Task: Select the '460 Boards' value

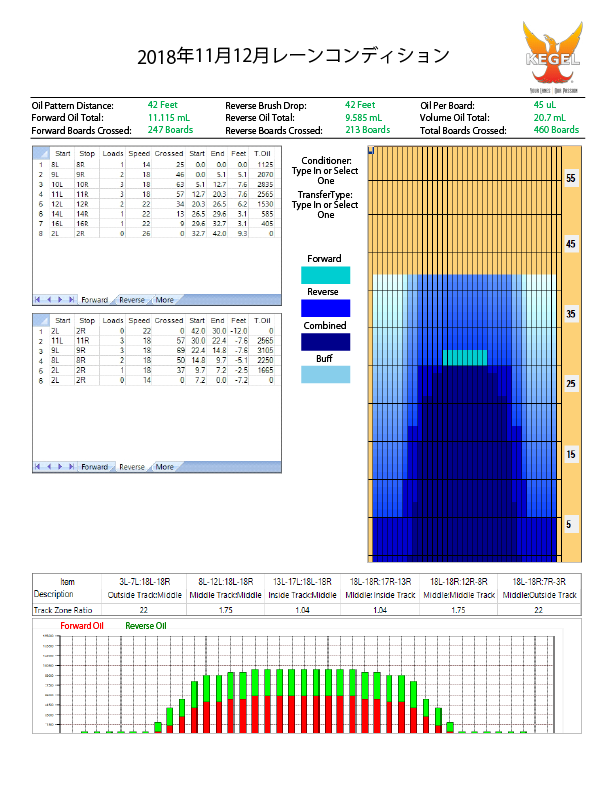Action: pyautogui.click(x=556, y=130)
